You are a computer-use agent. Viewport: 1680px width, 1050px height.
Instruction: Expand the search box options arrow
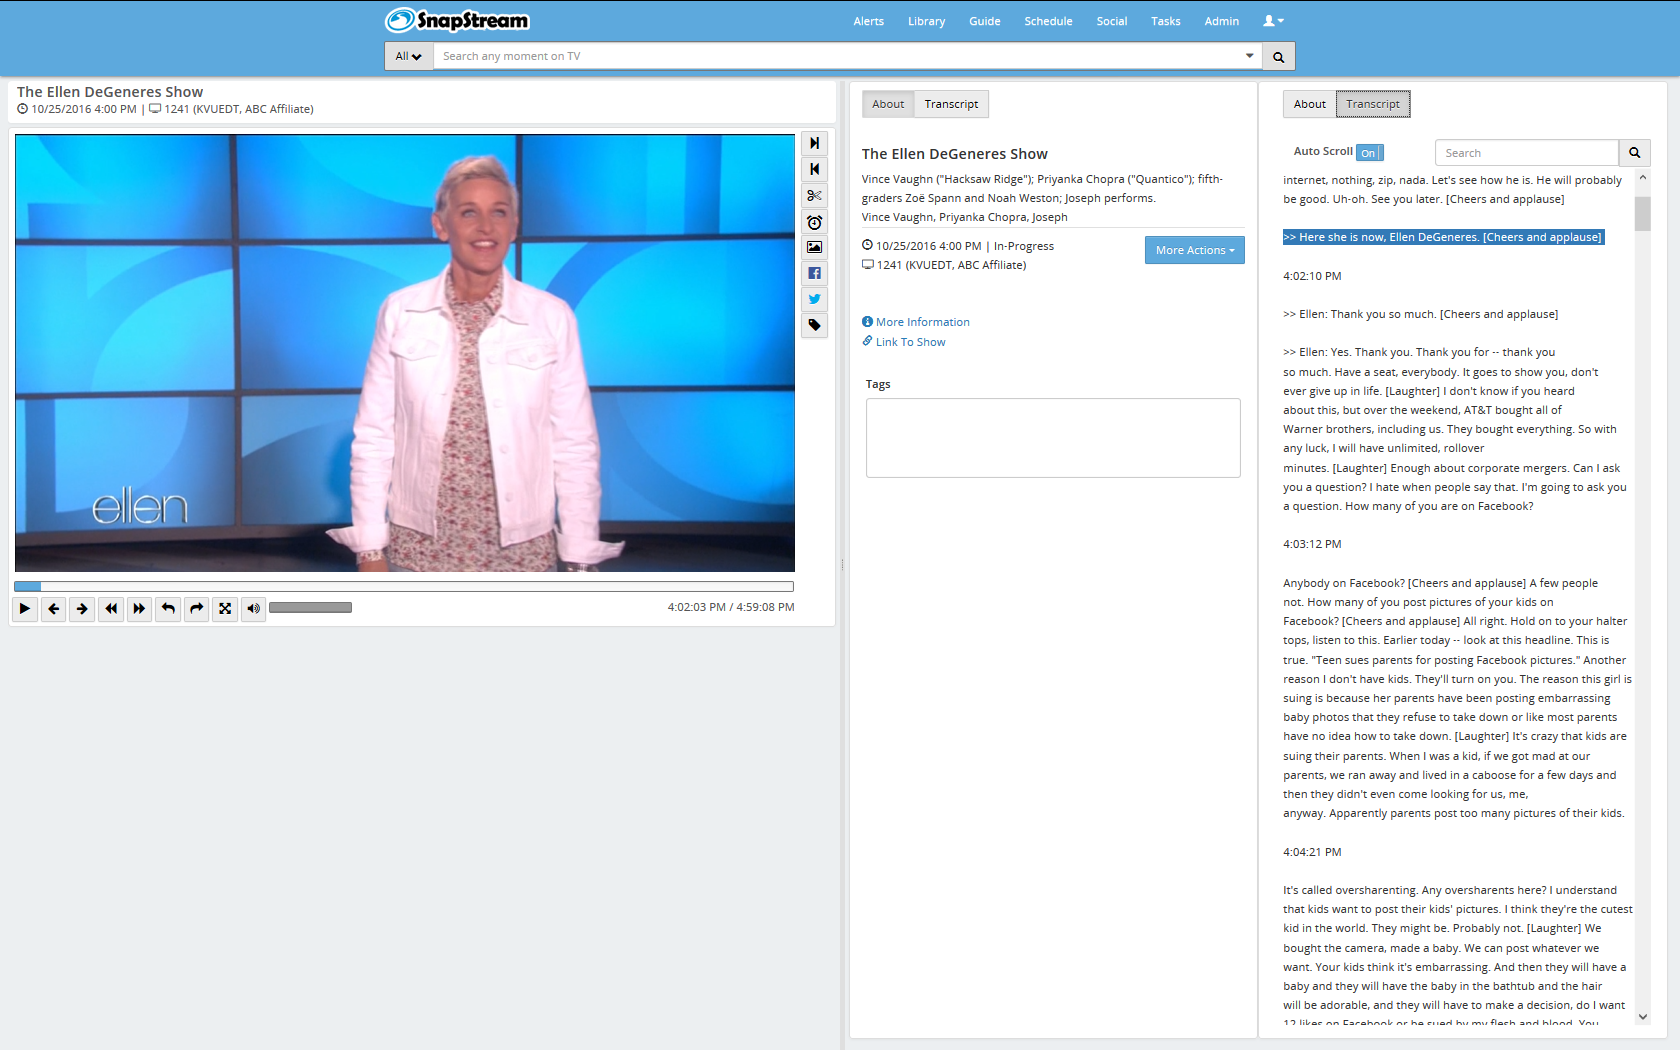point(1249,56)
